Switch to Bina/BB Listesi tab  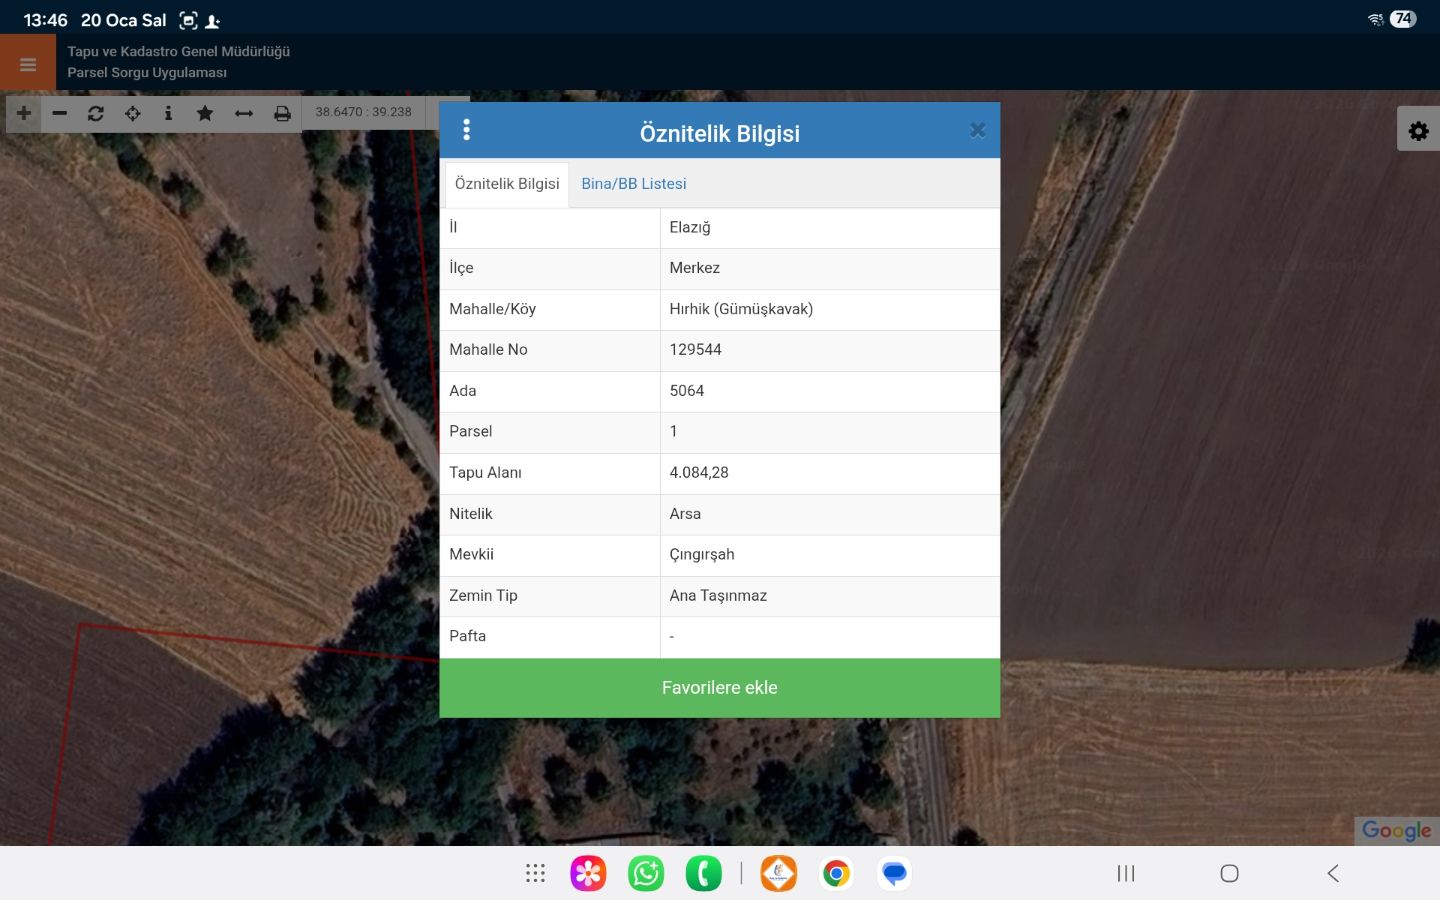tap(634, 184)
